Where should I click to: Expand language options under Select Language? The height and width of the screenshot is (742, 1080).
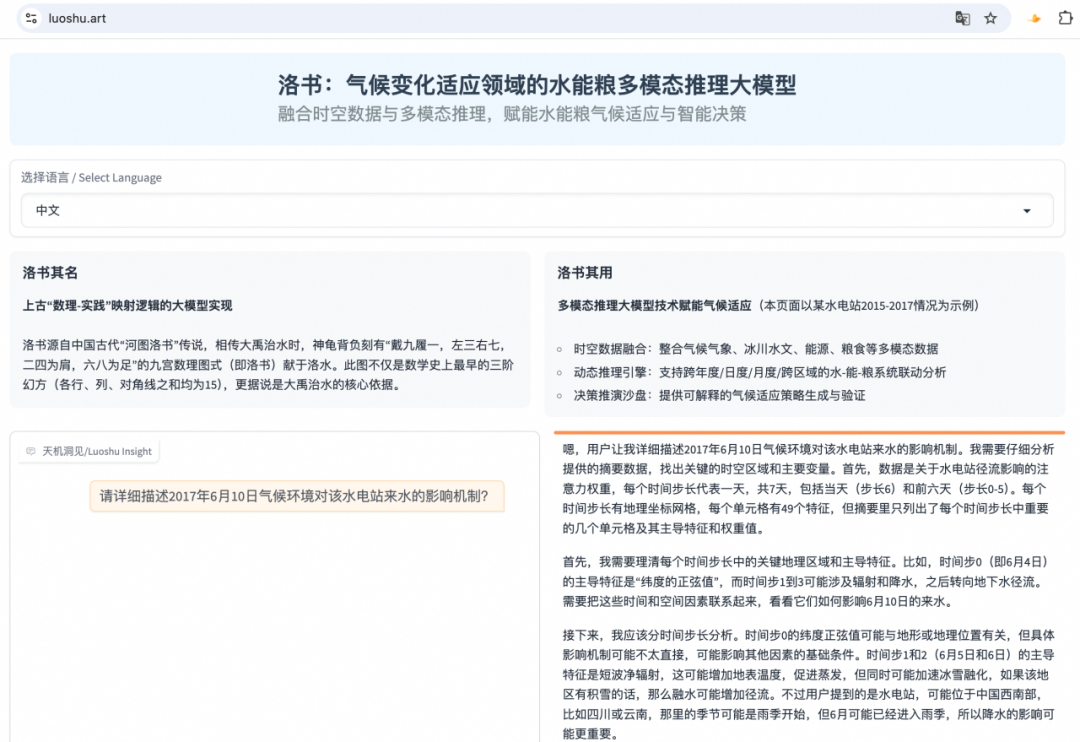point(540,210)
